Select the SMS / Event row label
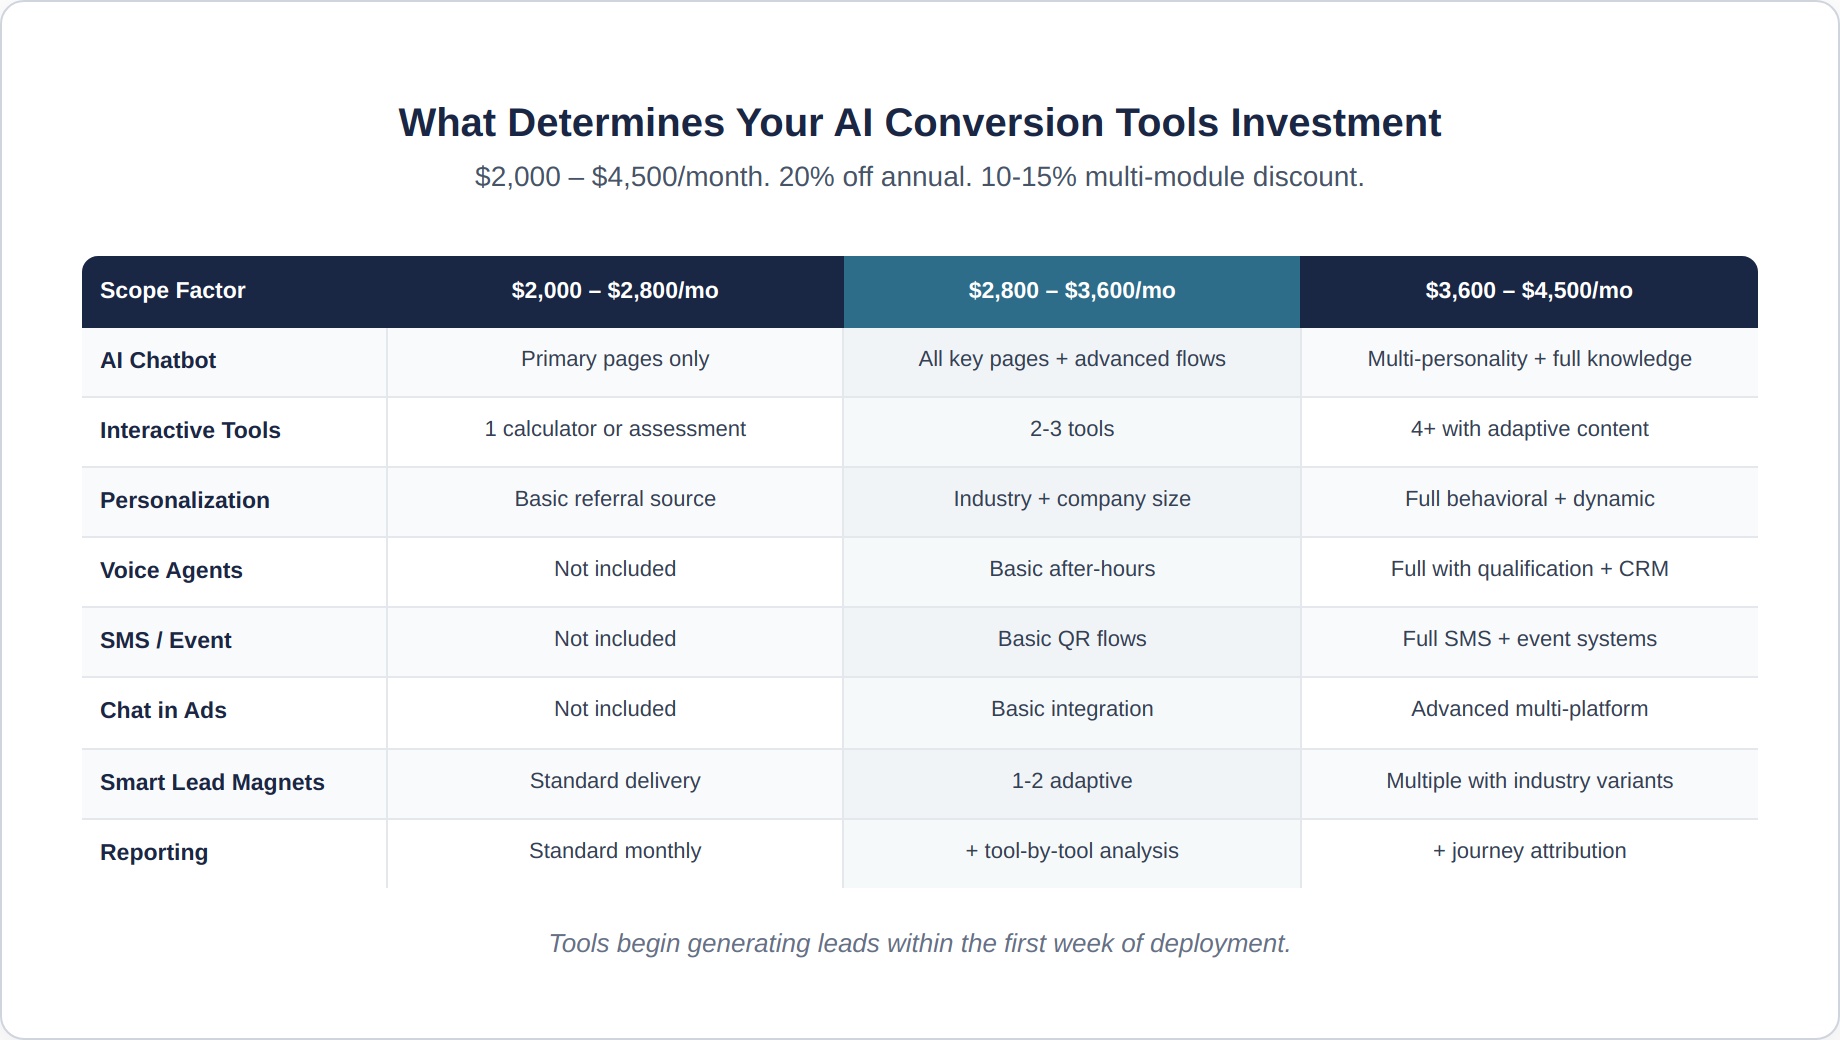Screen dimensions: 1840x1040 tap(166, 641)
